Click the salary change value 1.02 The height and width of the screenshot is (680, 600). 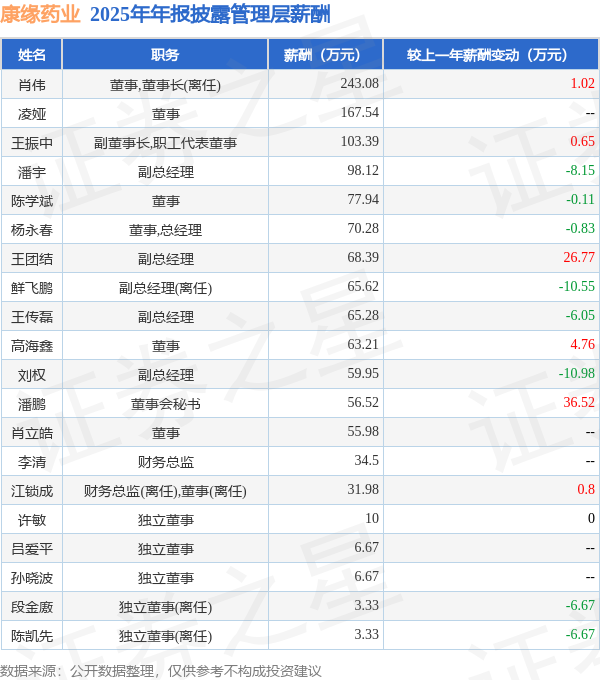point(582,83)
